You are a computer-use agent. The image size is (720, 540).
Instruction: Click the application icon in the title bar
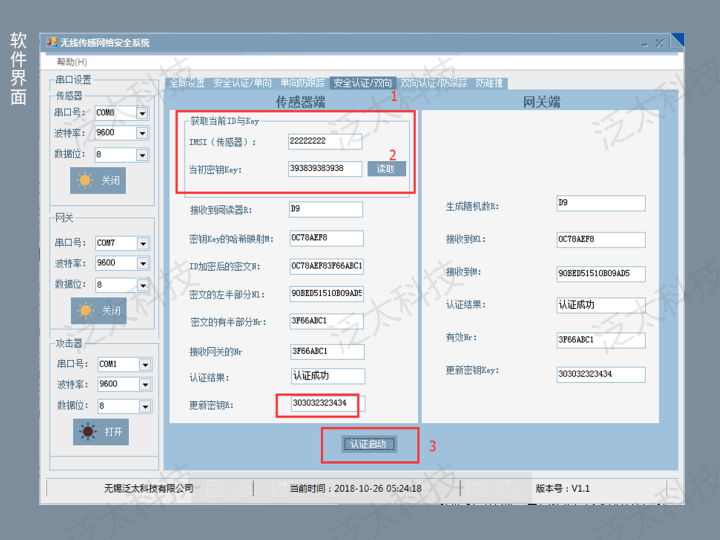pyautogui.click(x=50, y=43)
